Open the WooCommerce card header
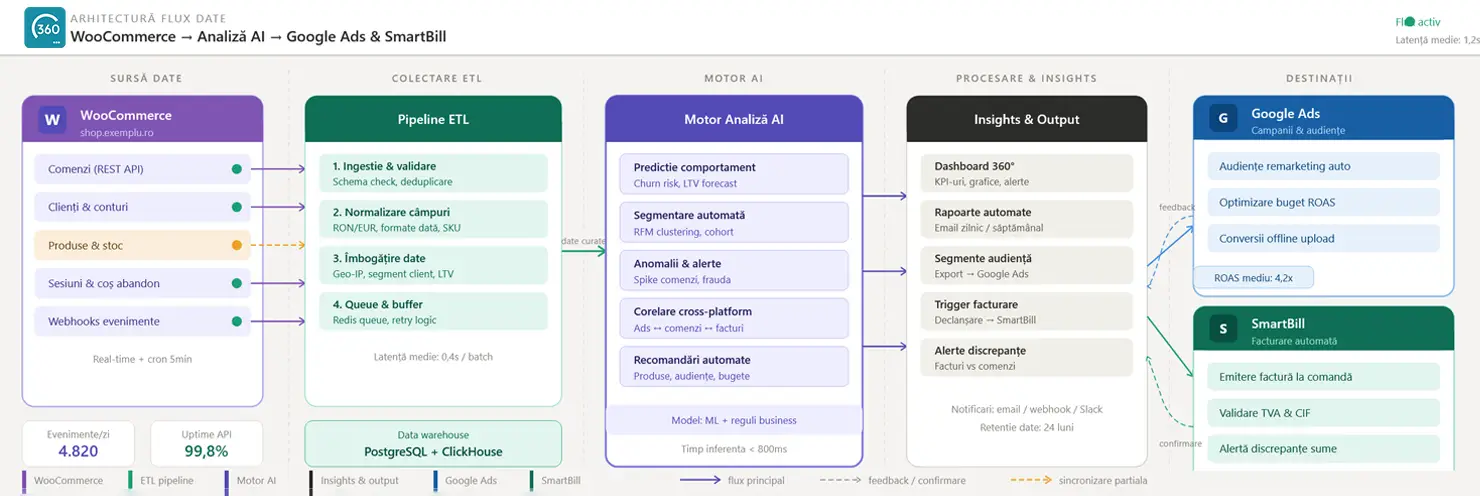 point(142,119)
